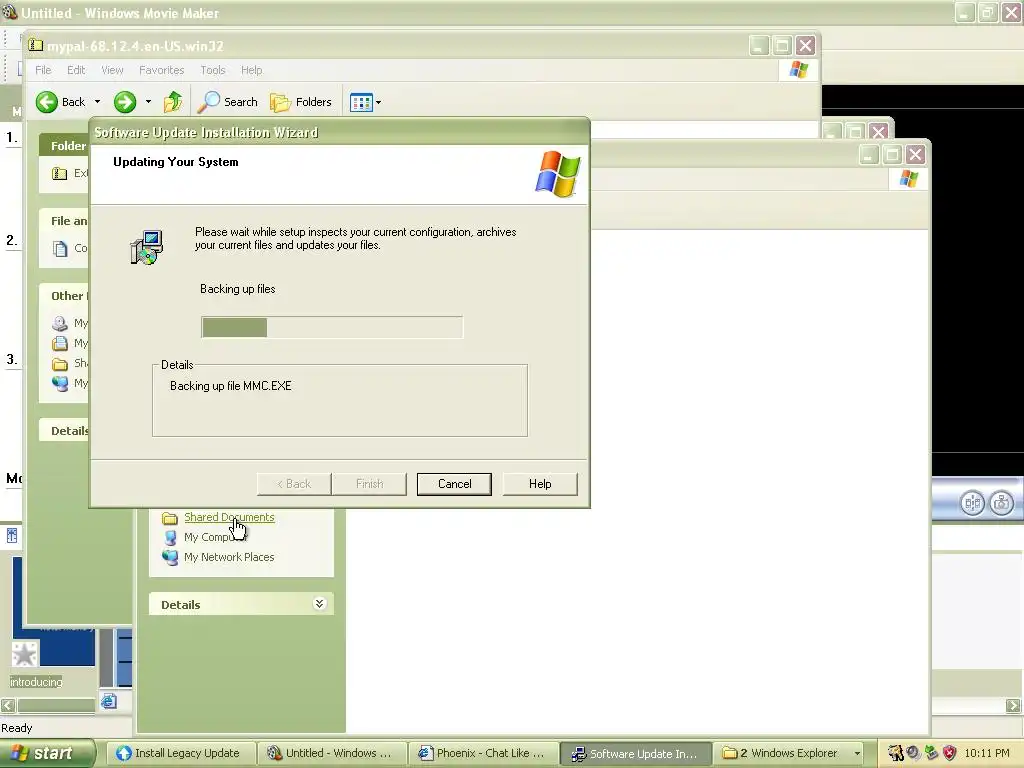Click the wizard setup computer icon
The width and height of the screenshot is (1024, 768).
pyautogui.click(x=146, y=248)
